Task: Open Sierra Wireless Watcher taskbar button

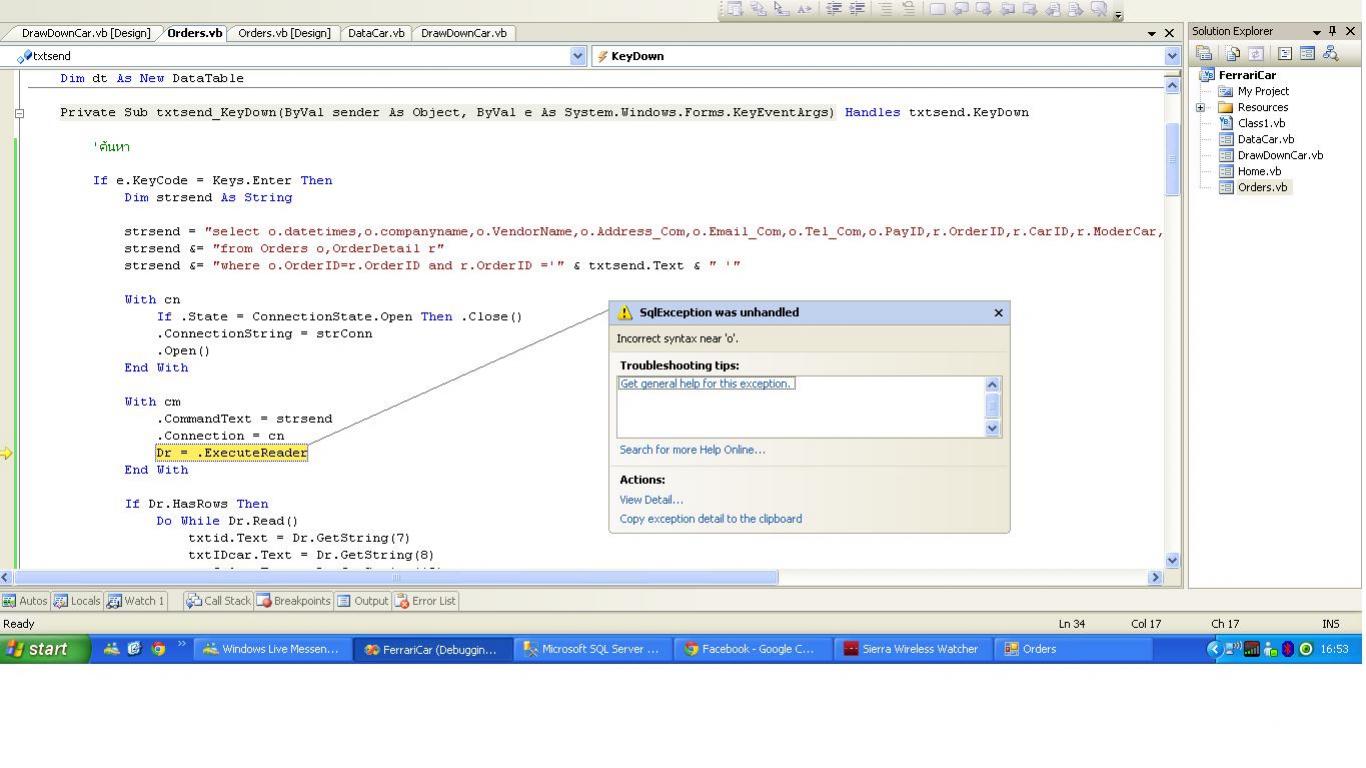Action: point(912,649)
